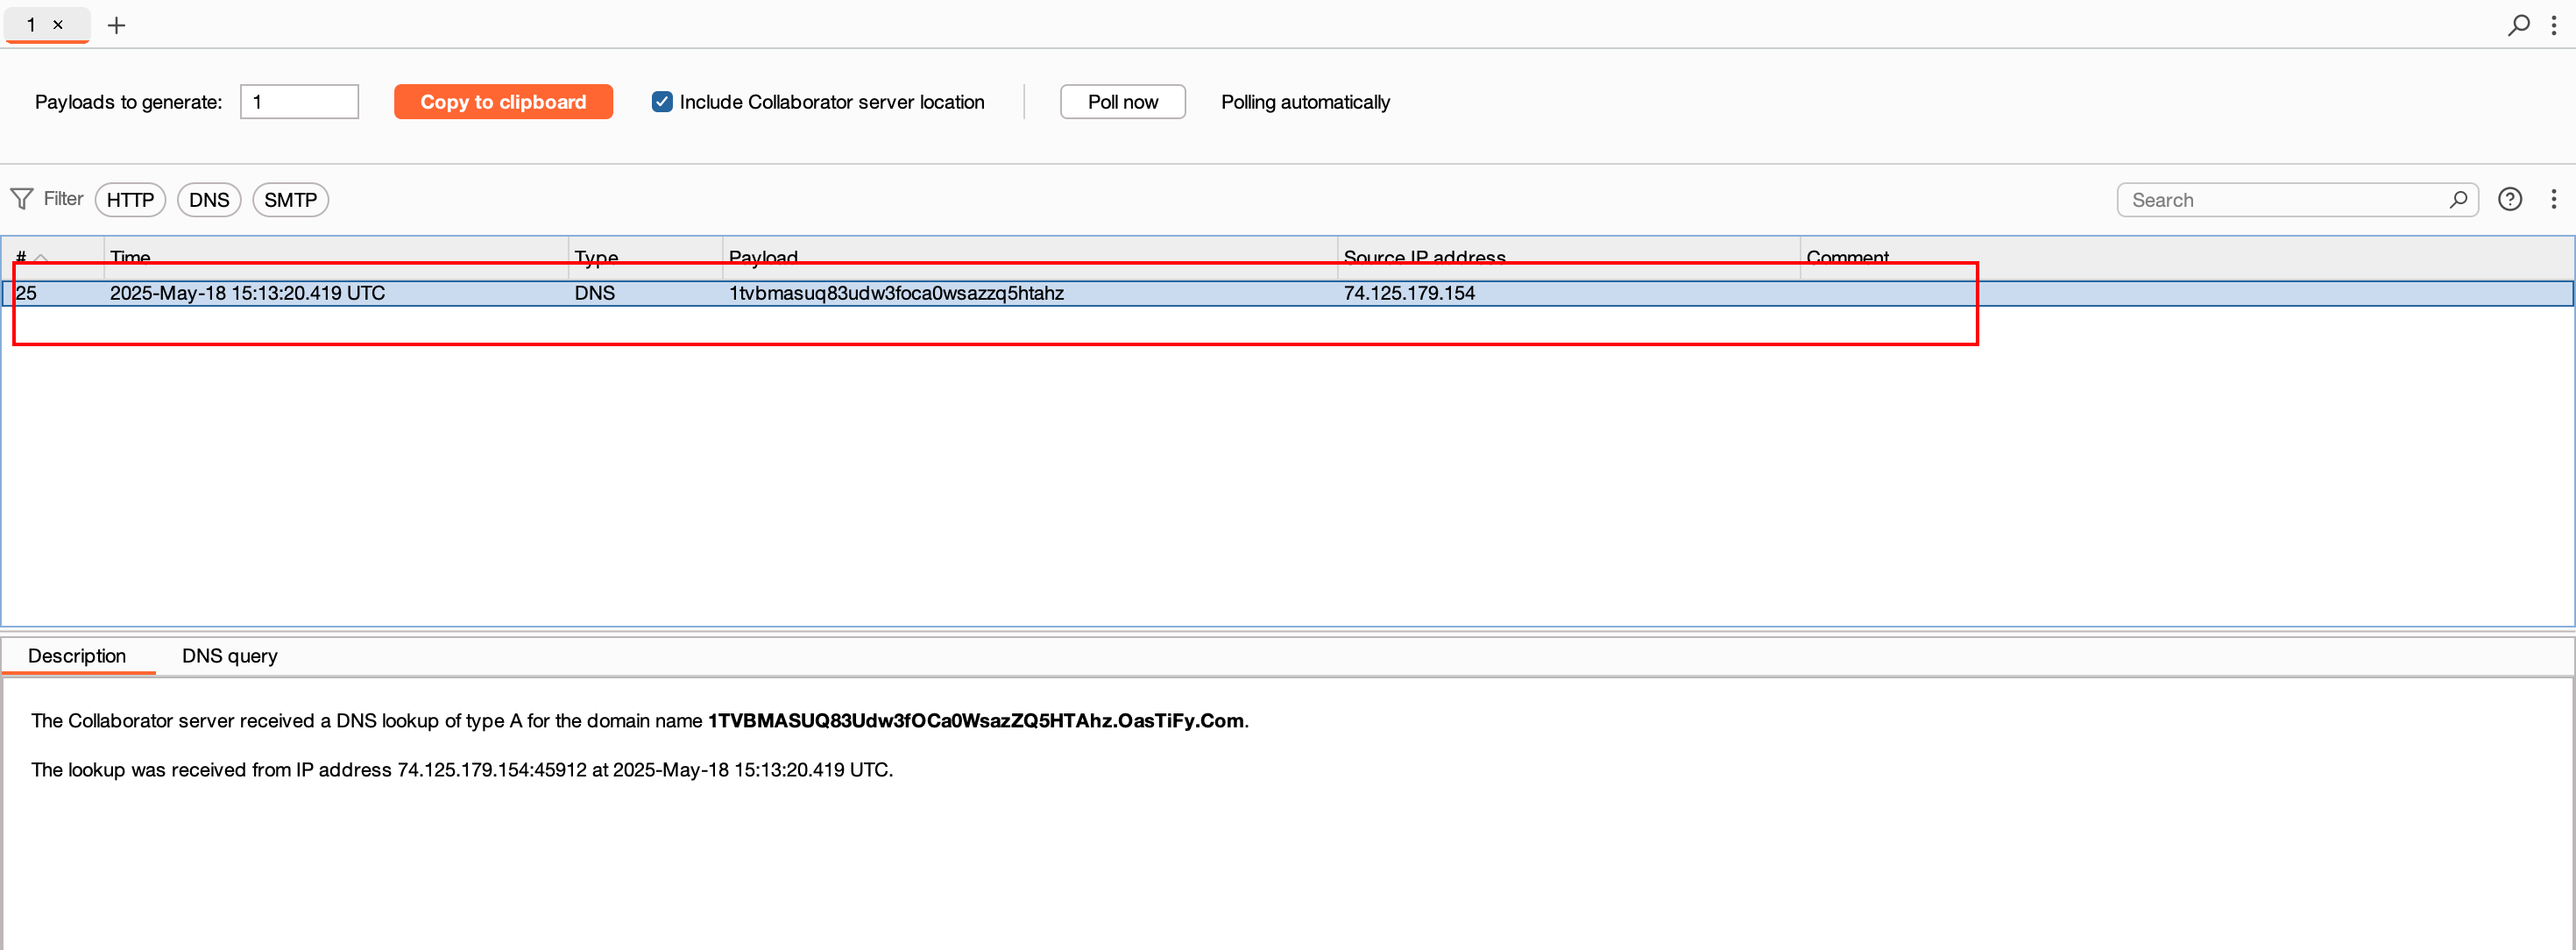Screen dimensions: 2576x950
Task: Click the Copy to clipboard button
Action: tap(503, 102)
